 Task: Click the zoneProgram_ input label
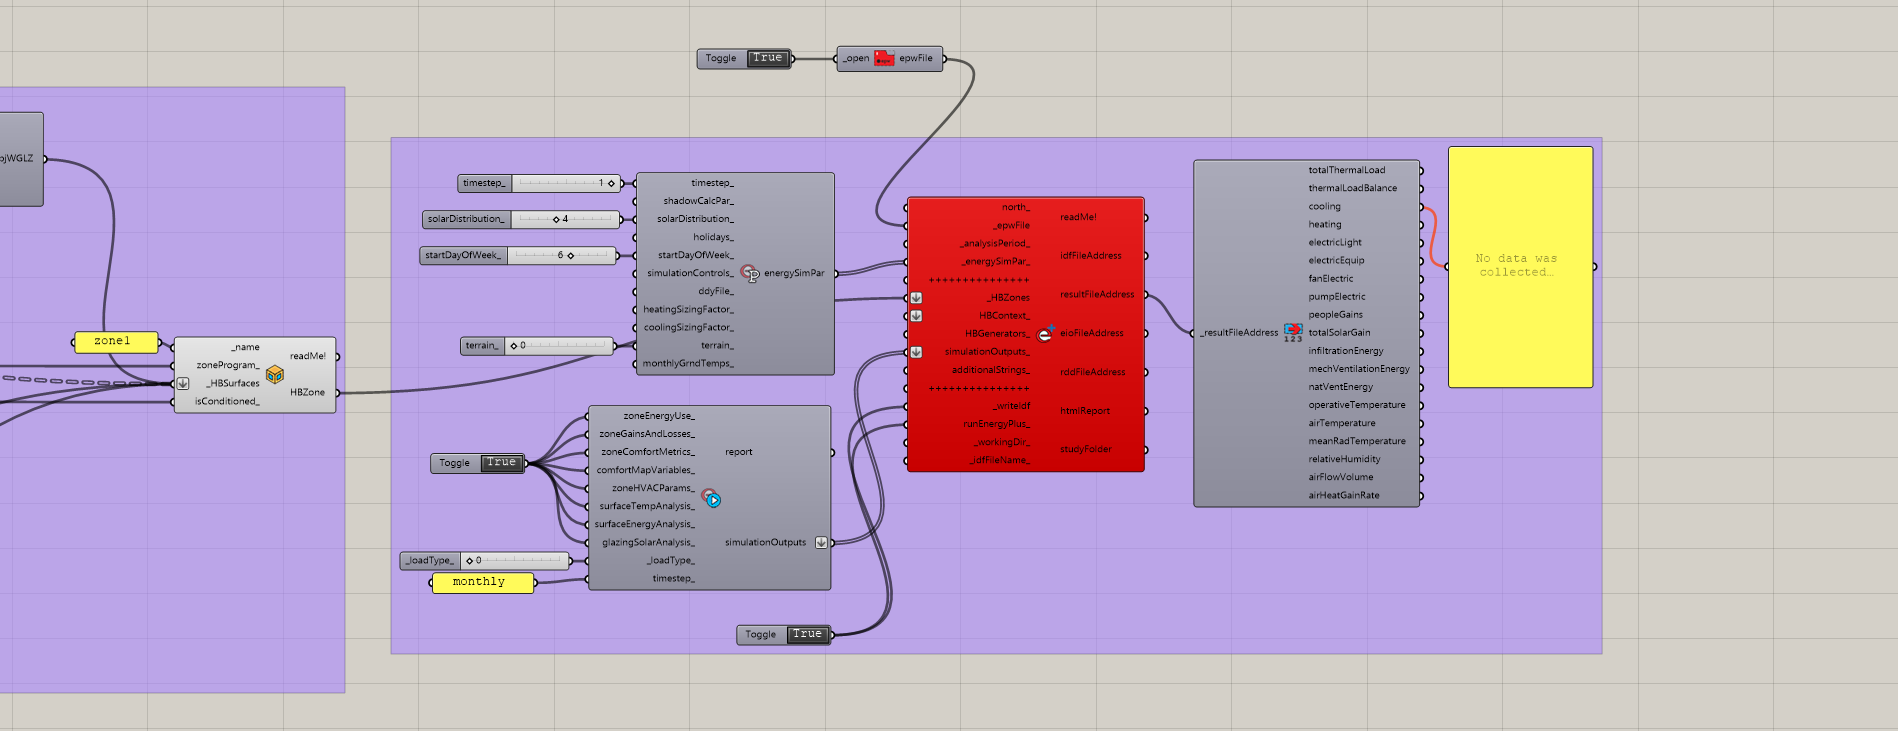pos(228,366)
